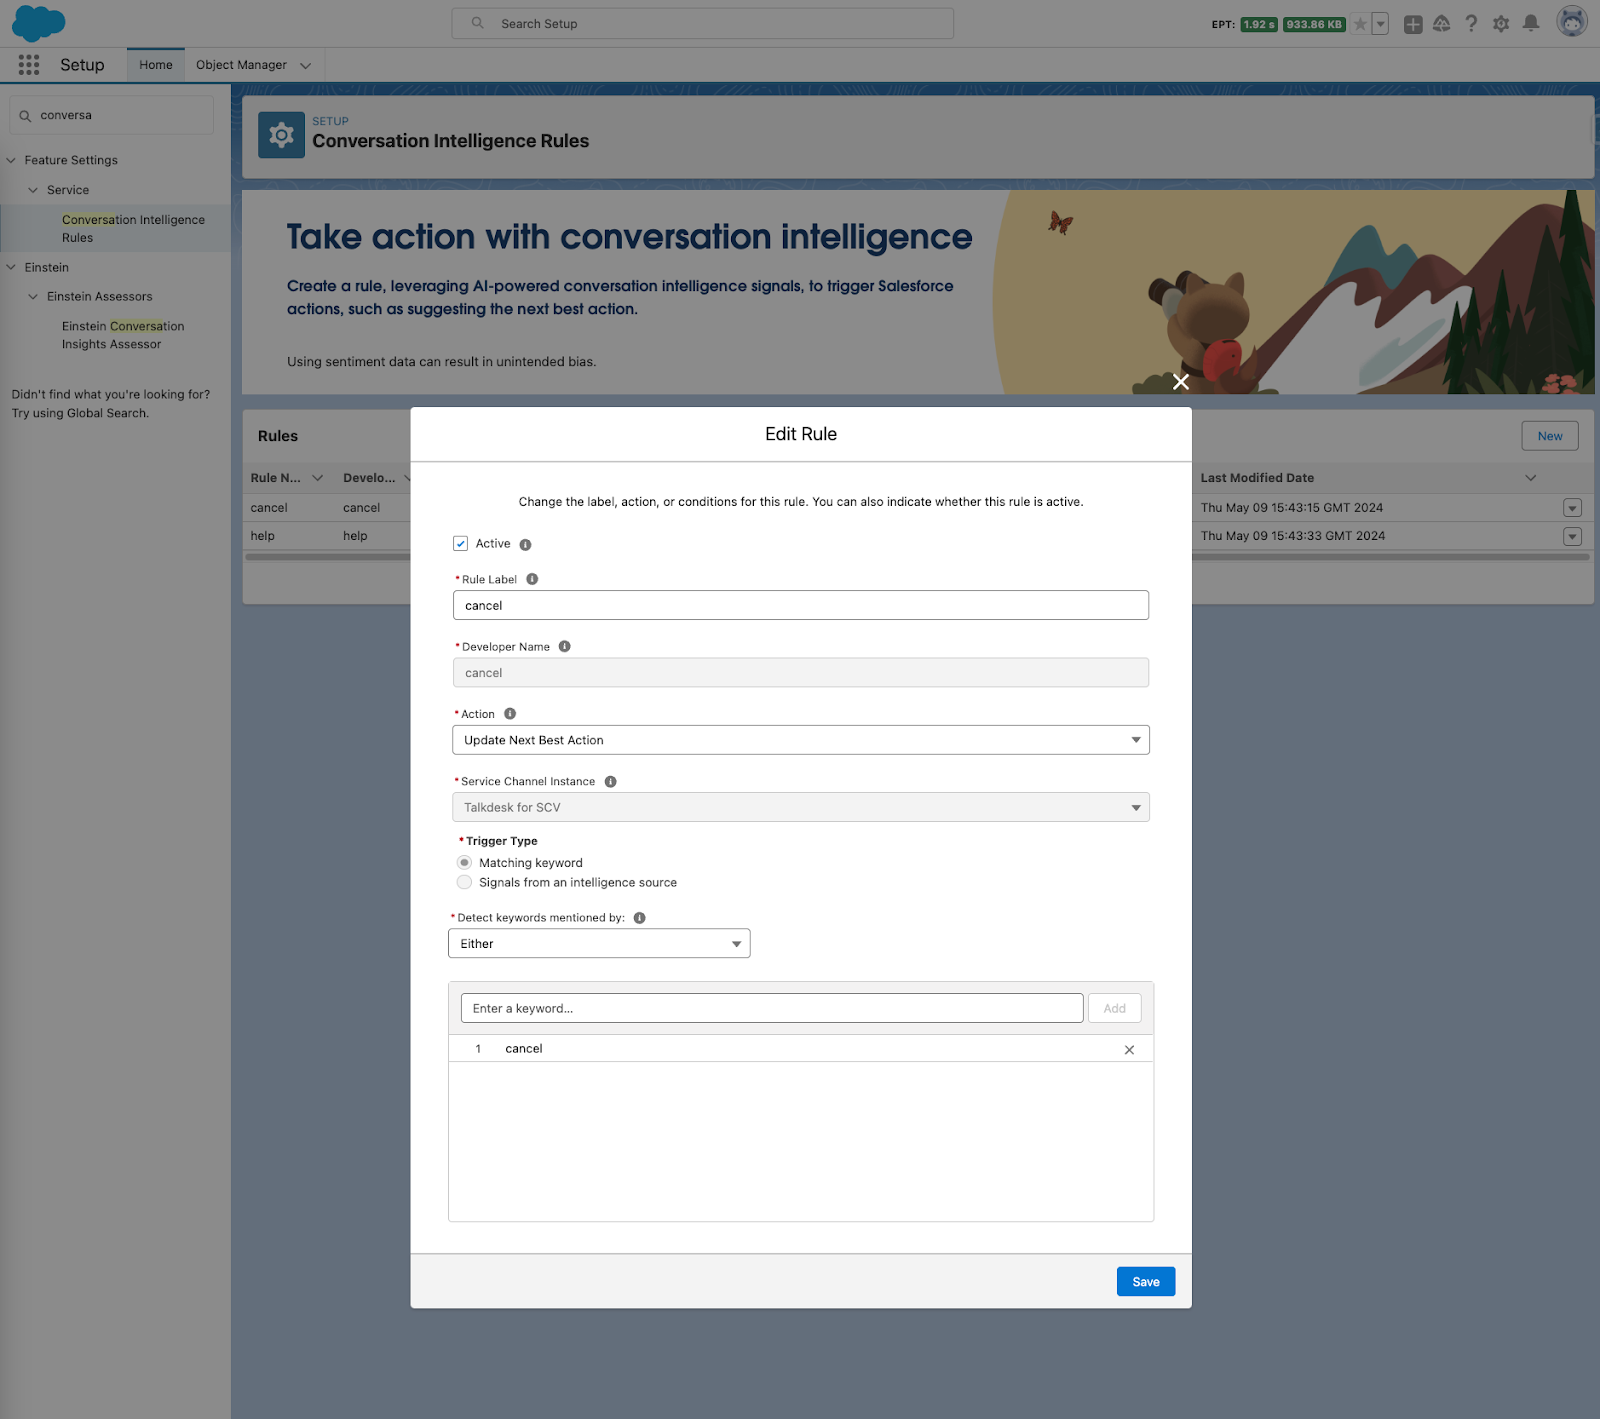Open the App Launcher grid icon
1600x1419 pixels.
tap(29, 65)
